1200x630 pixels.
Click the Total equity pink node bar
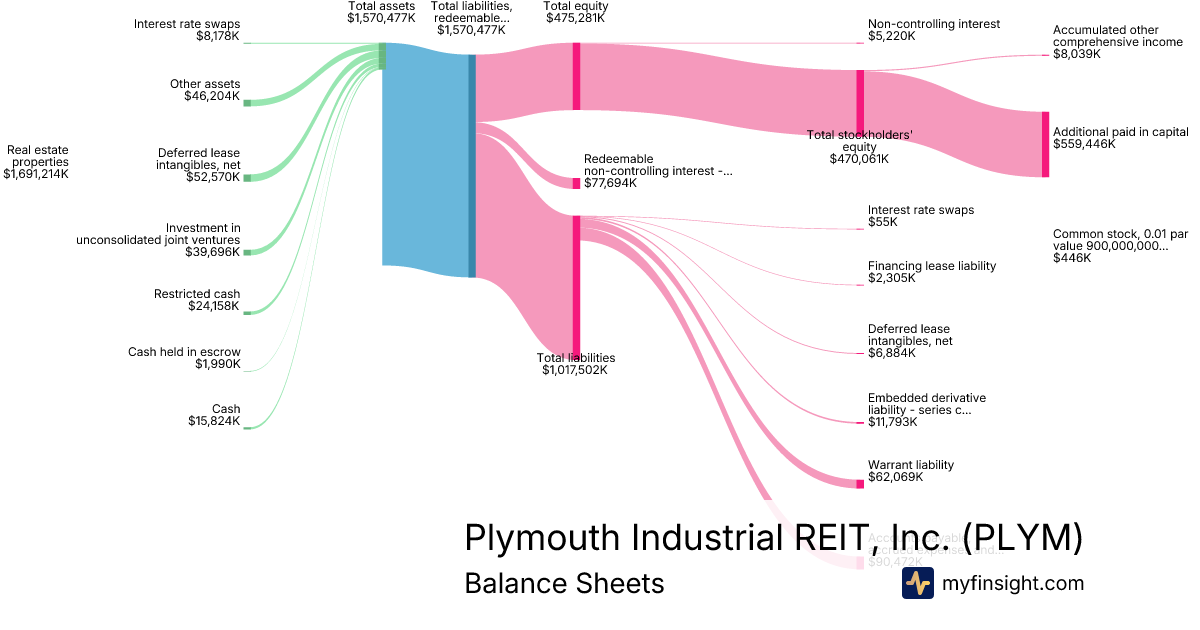pyautogui.click(x=576, y=76)
